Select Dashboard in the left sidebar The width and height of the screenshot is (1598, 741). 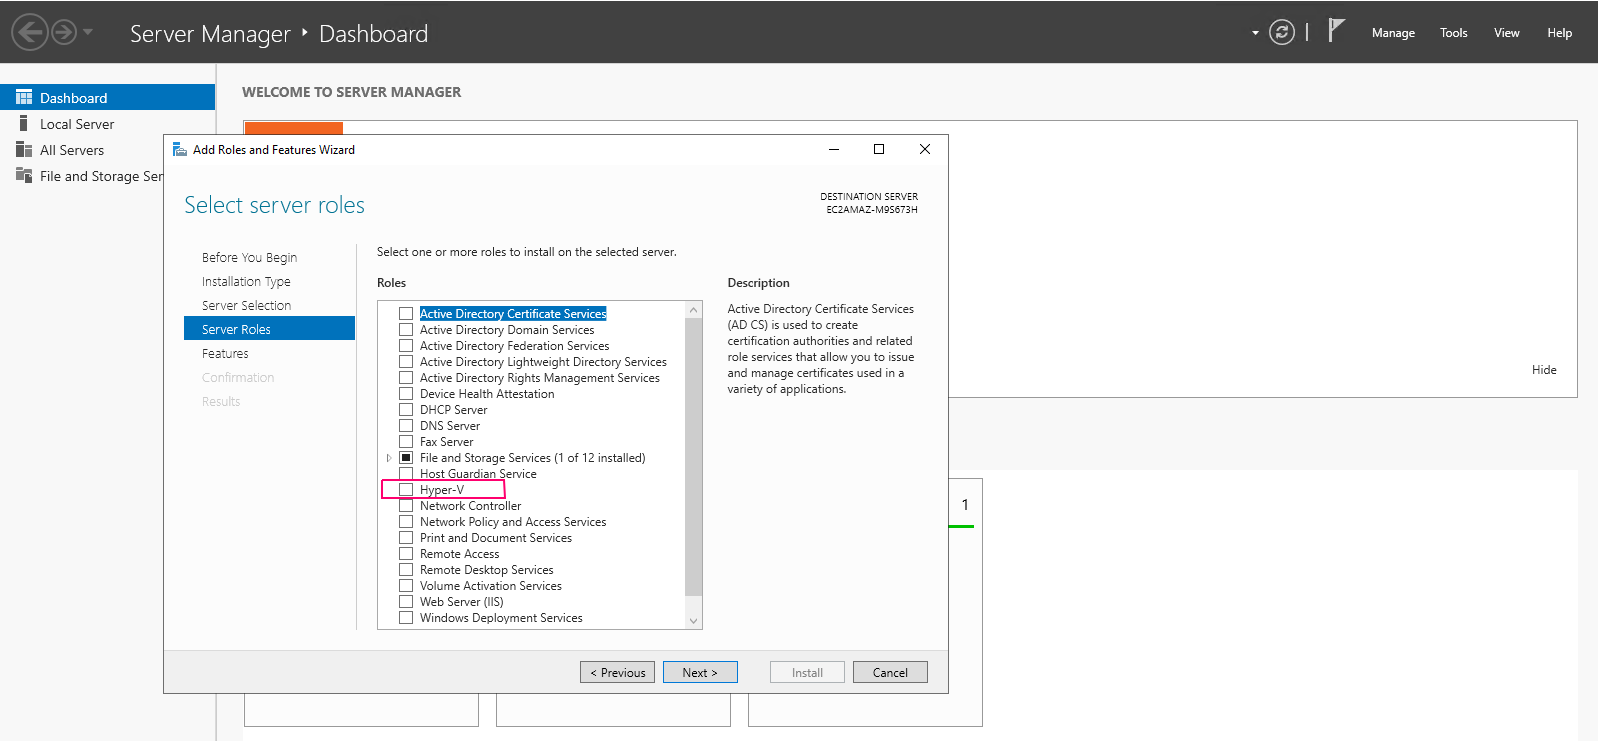pos(107,97)
